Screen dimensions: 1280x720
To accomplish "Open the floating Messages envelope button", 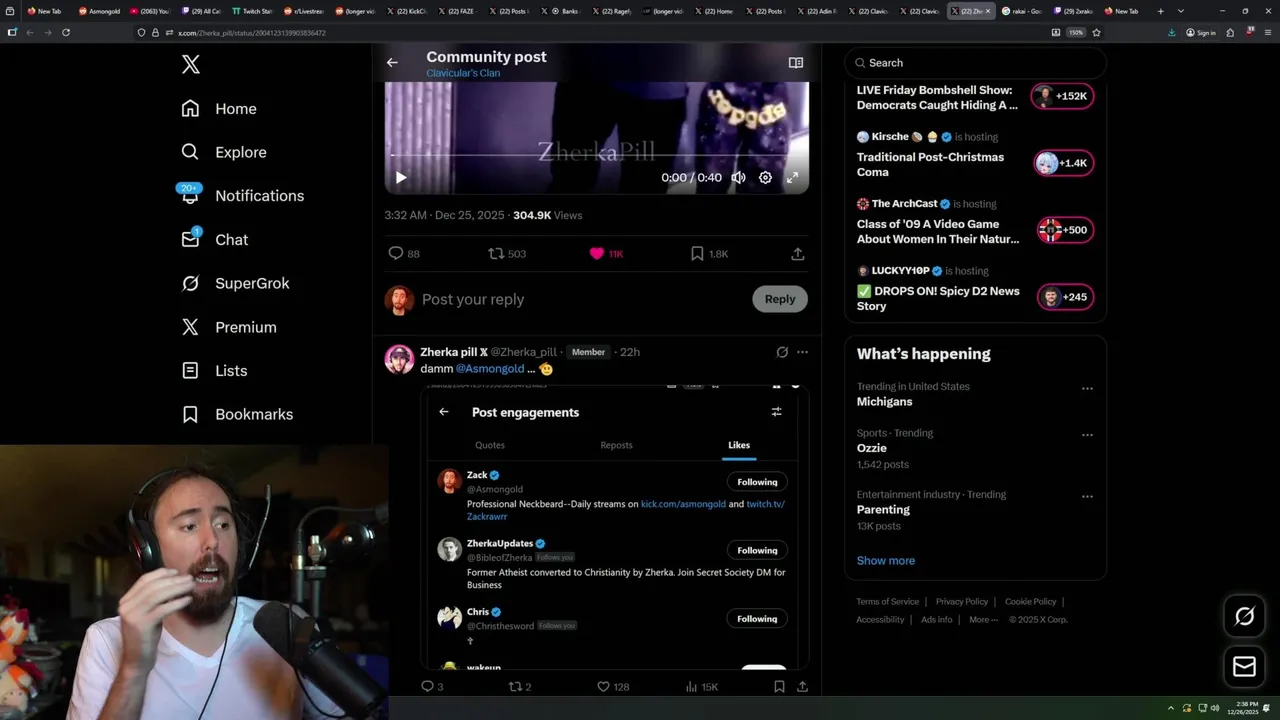I will [x=1245, y=666].
